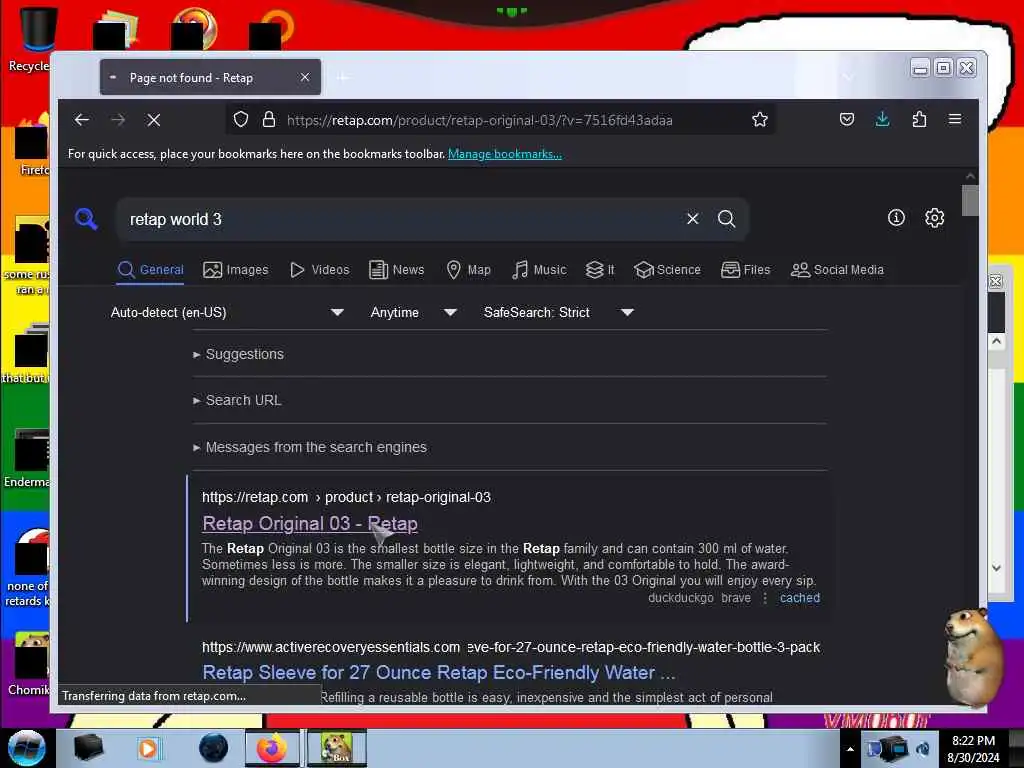This screenshot has width=1024, height=768.
Task: Bookmark this page with the star
Action: click(760, 120)
